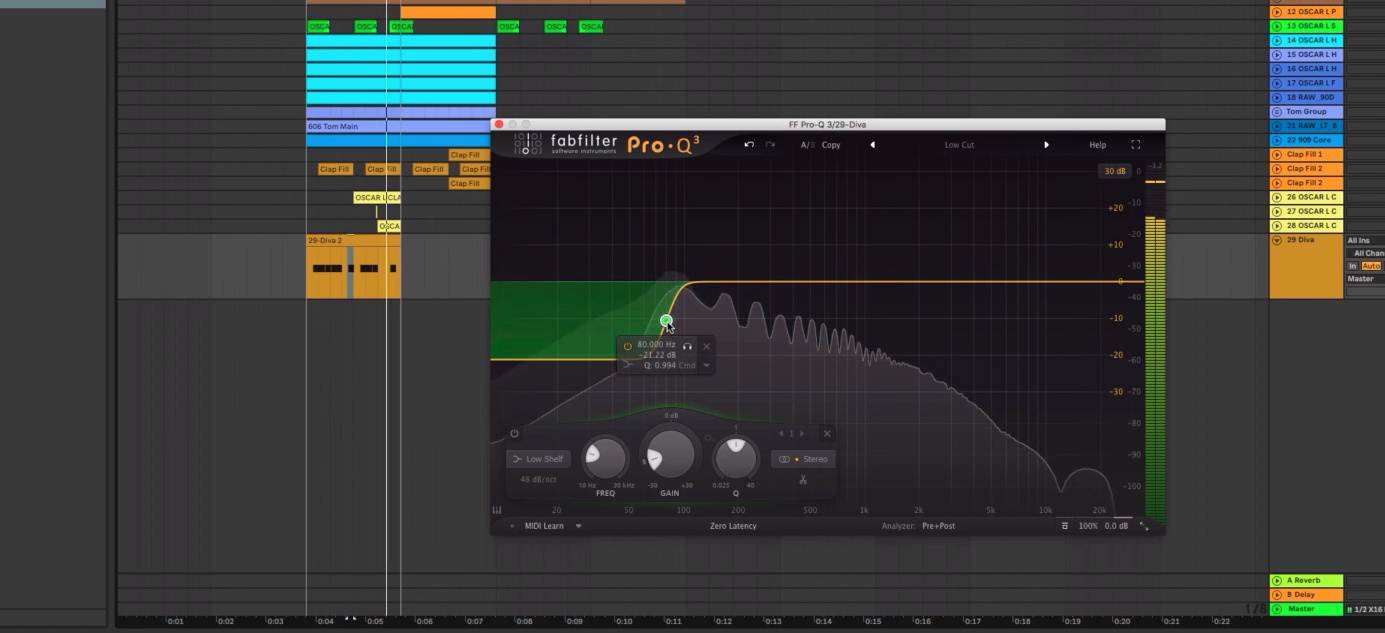Click the 0.0 dB output gain control
The width and height of the screenshot is (1385, 633).
pos(1116,526)
